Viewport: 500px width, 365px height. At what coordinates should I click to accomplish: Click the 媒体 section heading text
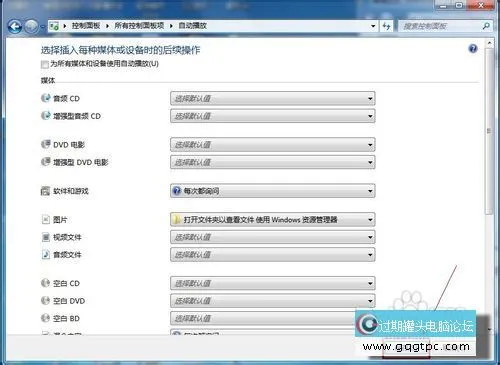click(48, 80)
